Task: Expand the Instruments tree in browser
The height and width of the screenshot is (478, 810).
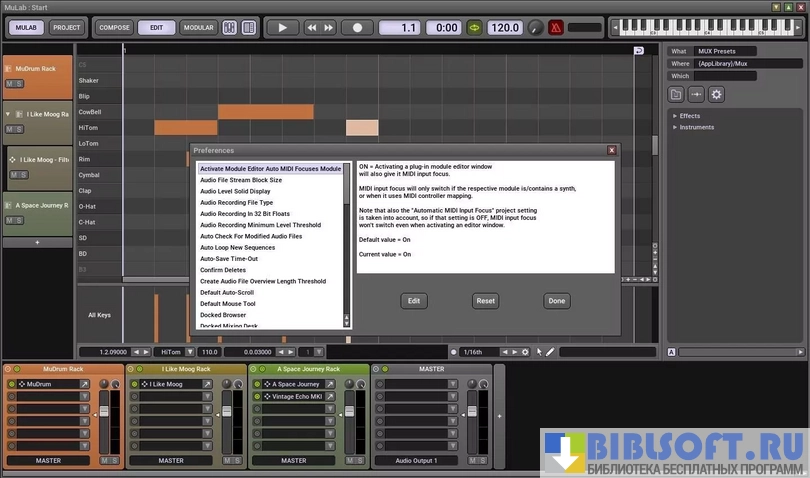Action: coord(675,127)
